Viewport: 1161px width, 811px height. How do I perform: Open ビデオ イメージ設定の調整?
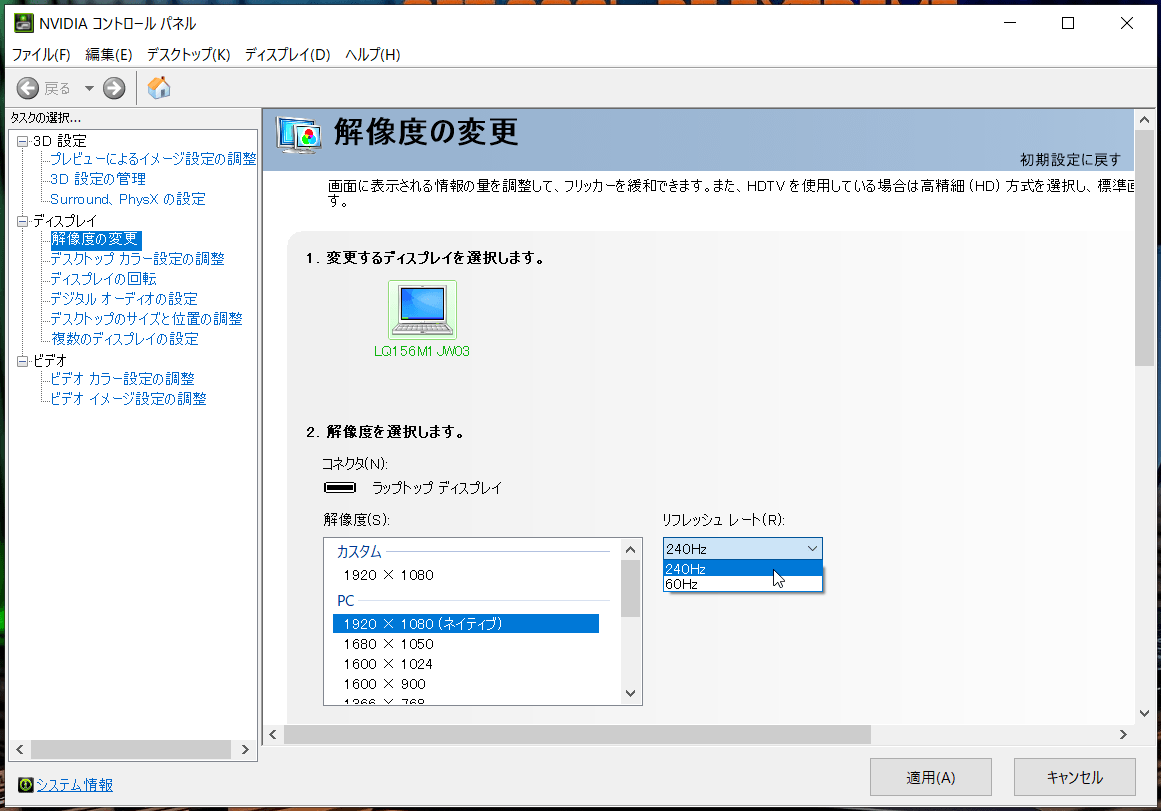click(128, 399)
